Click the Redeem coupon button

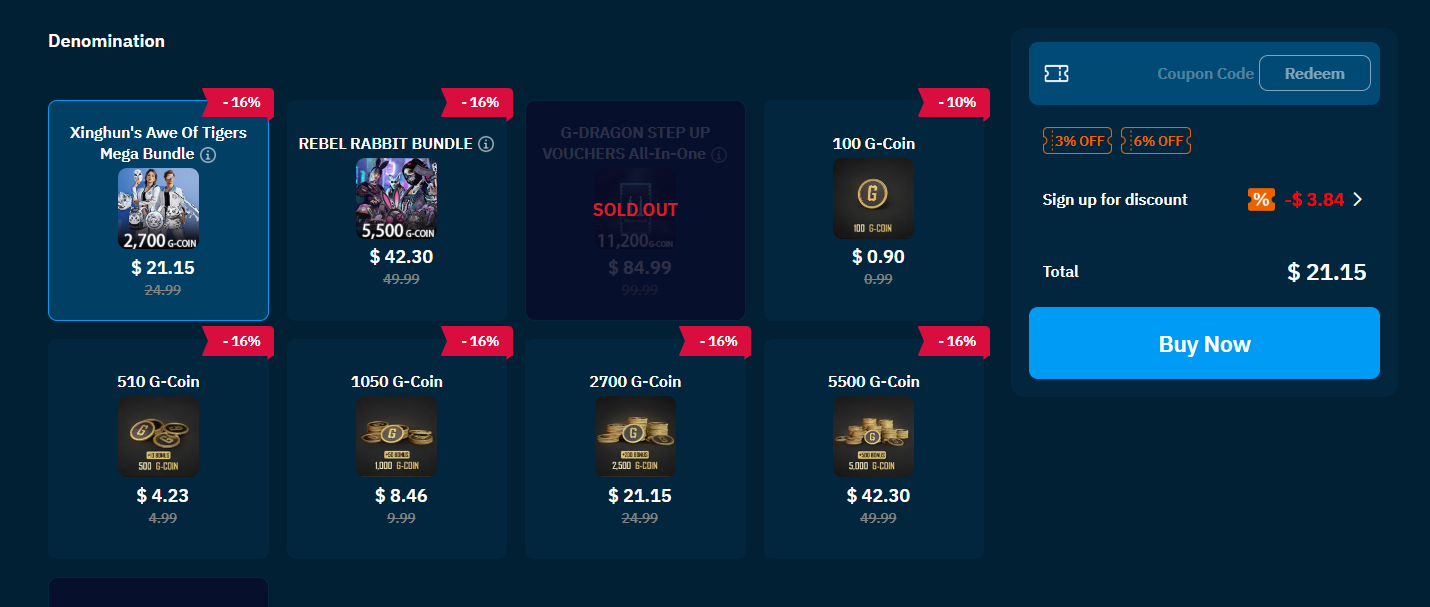(x=1314, y=73)
